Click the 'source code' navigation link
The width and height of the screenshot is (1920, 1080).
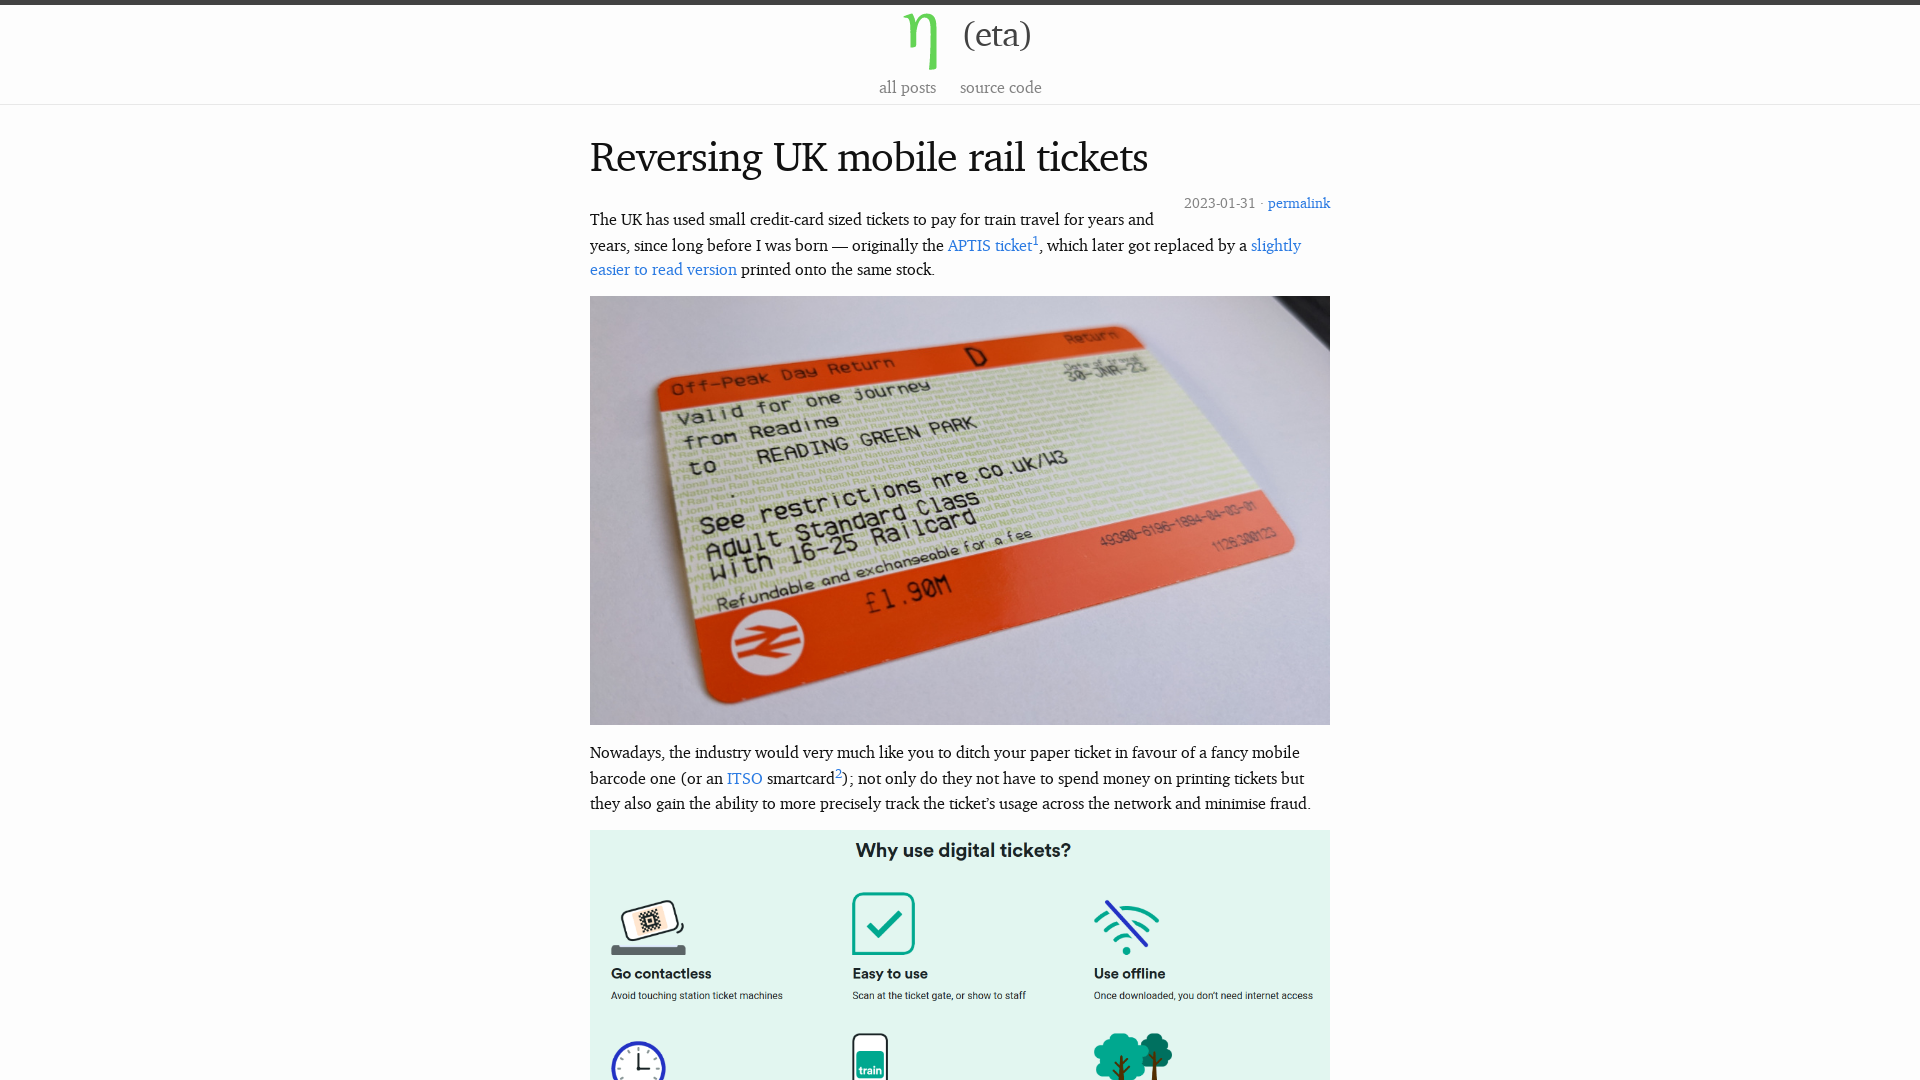tap(1001, 87)
